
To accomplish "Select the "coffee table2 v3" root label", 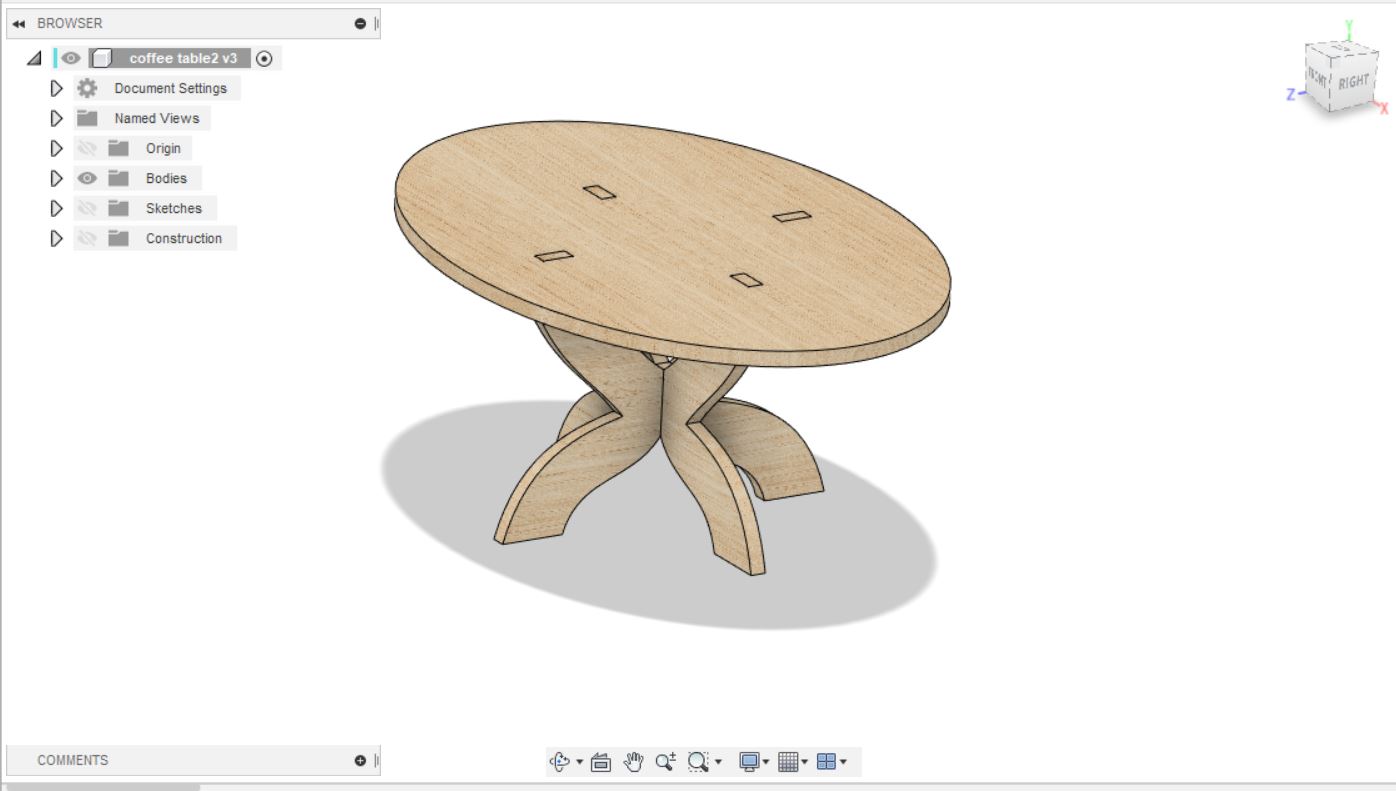I will 183,58.
